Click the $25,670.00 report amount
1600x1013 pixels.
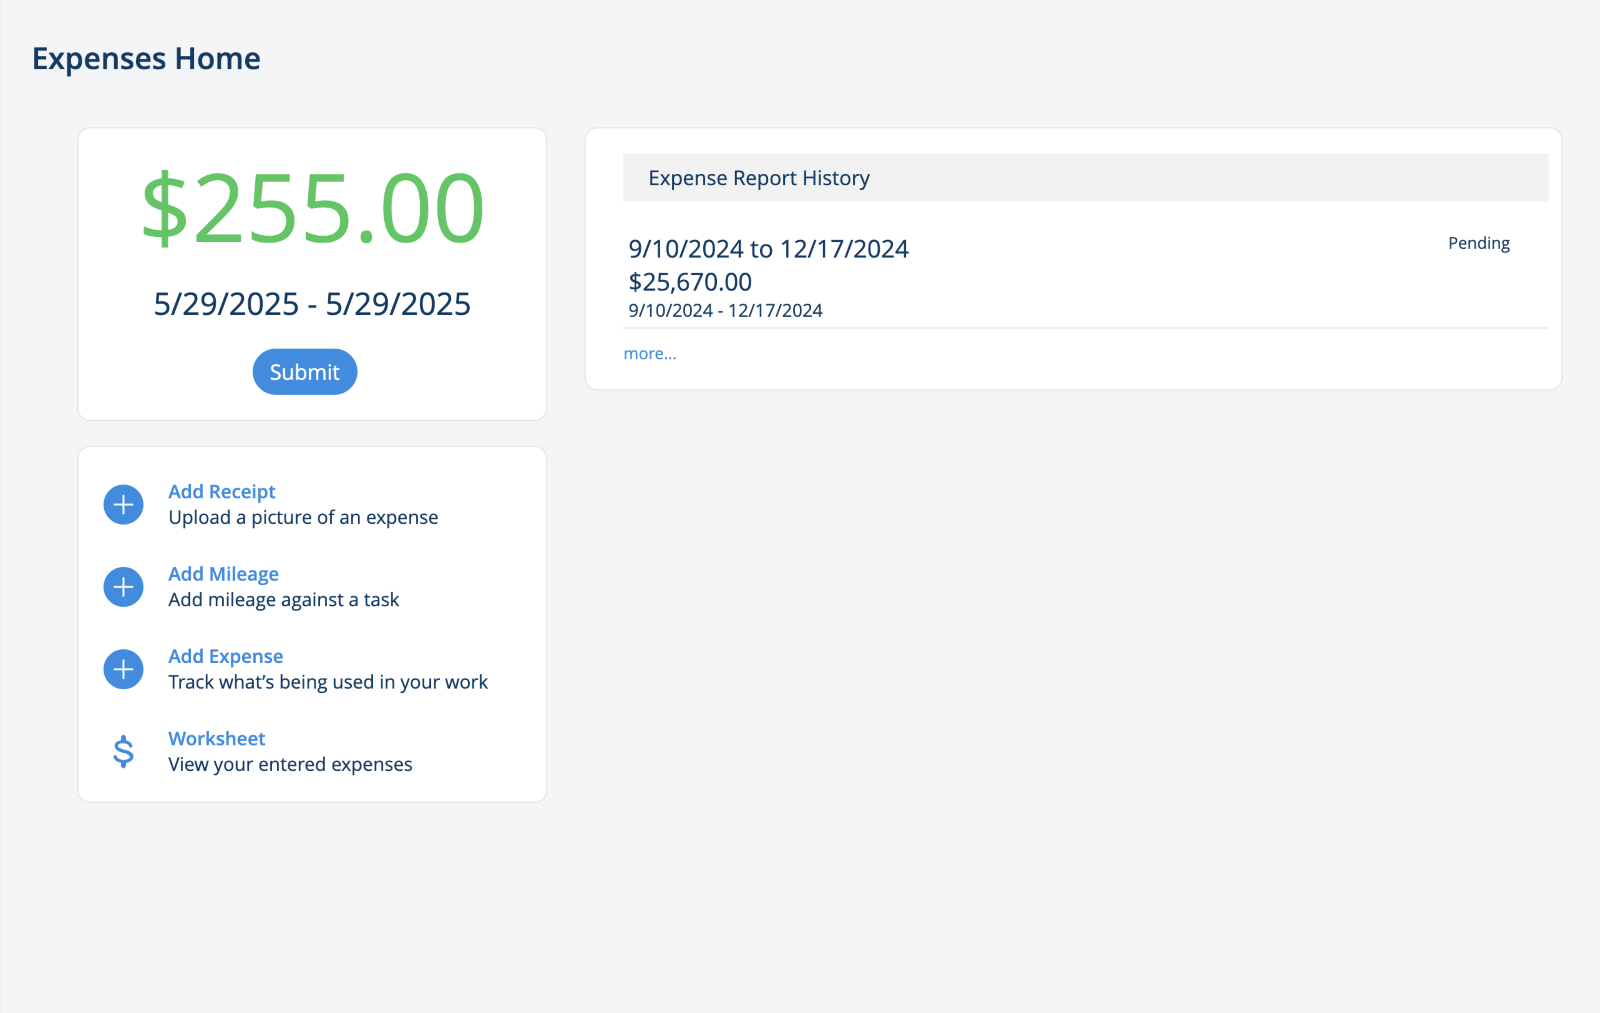tap(690, 282)
